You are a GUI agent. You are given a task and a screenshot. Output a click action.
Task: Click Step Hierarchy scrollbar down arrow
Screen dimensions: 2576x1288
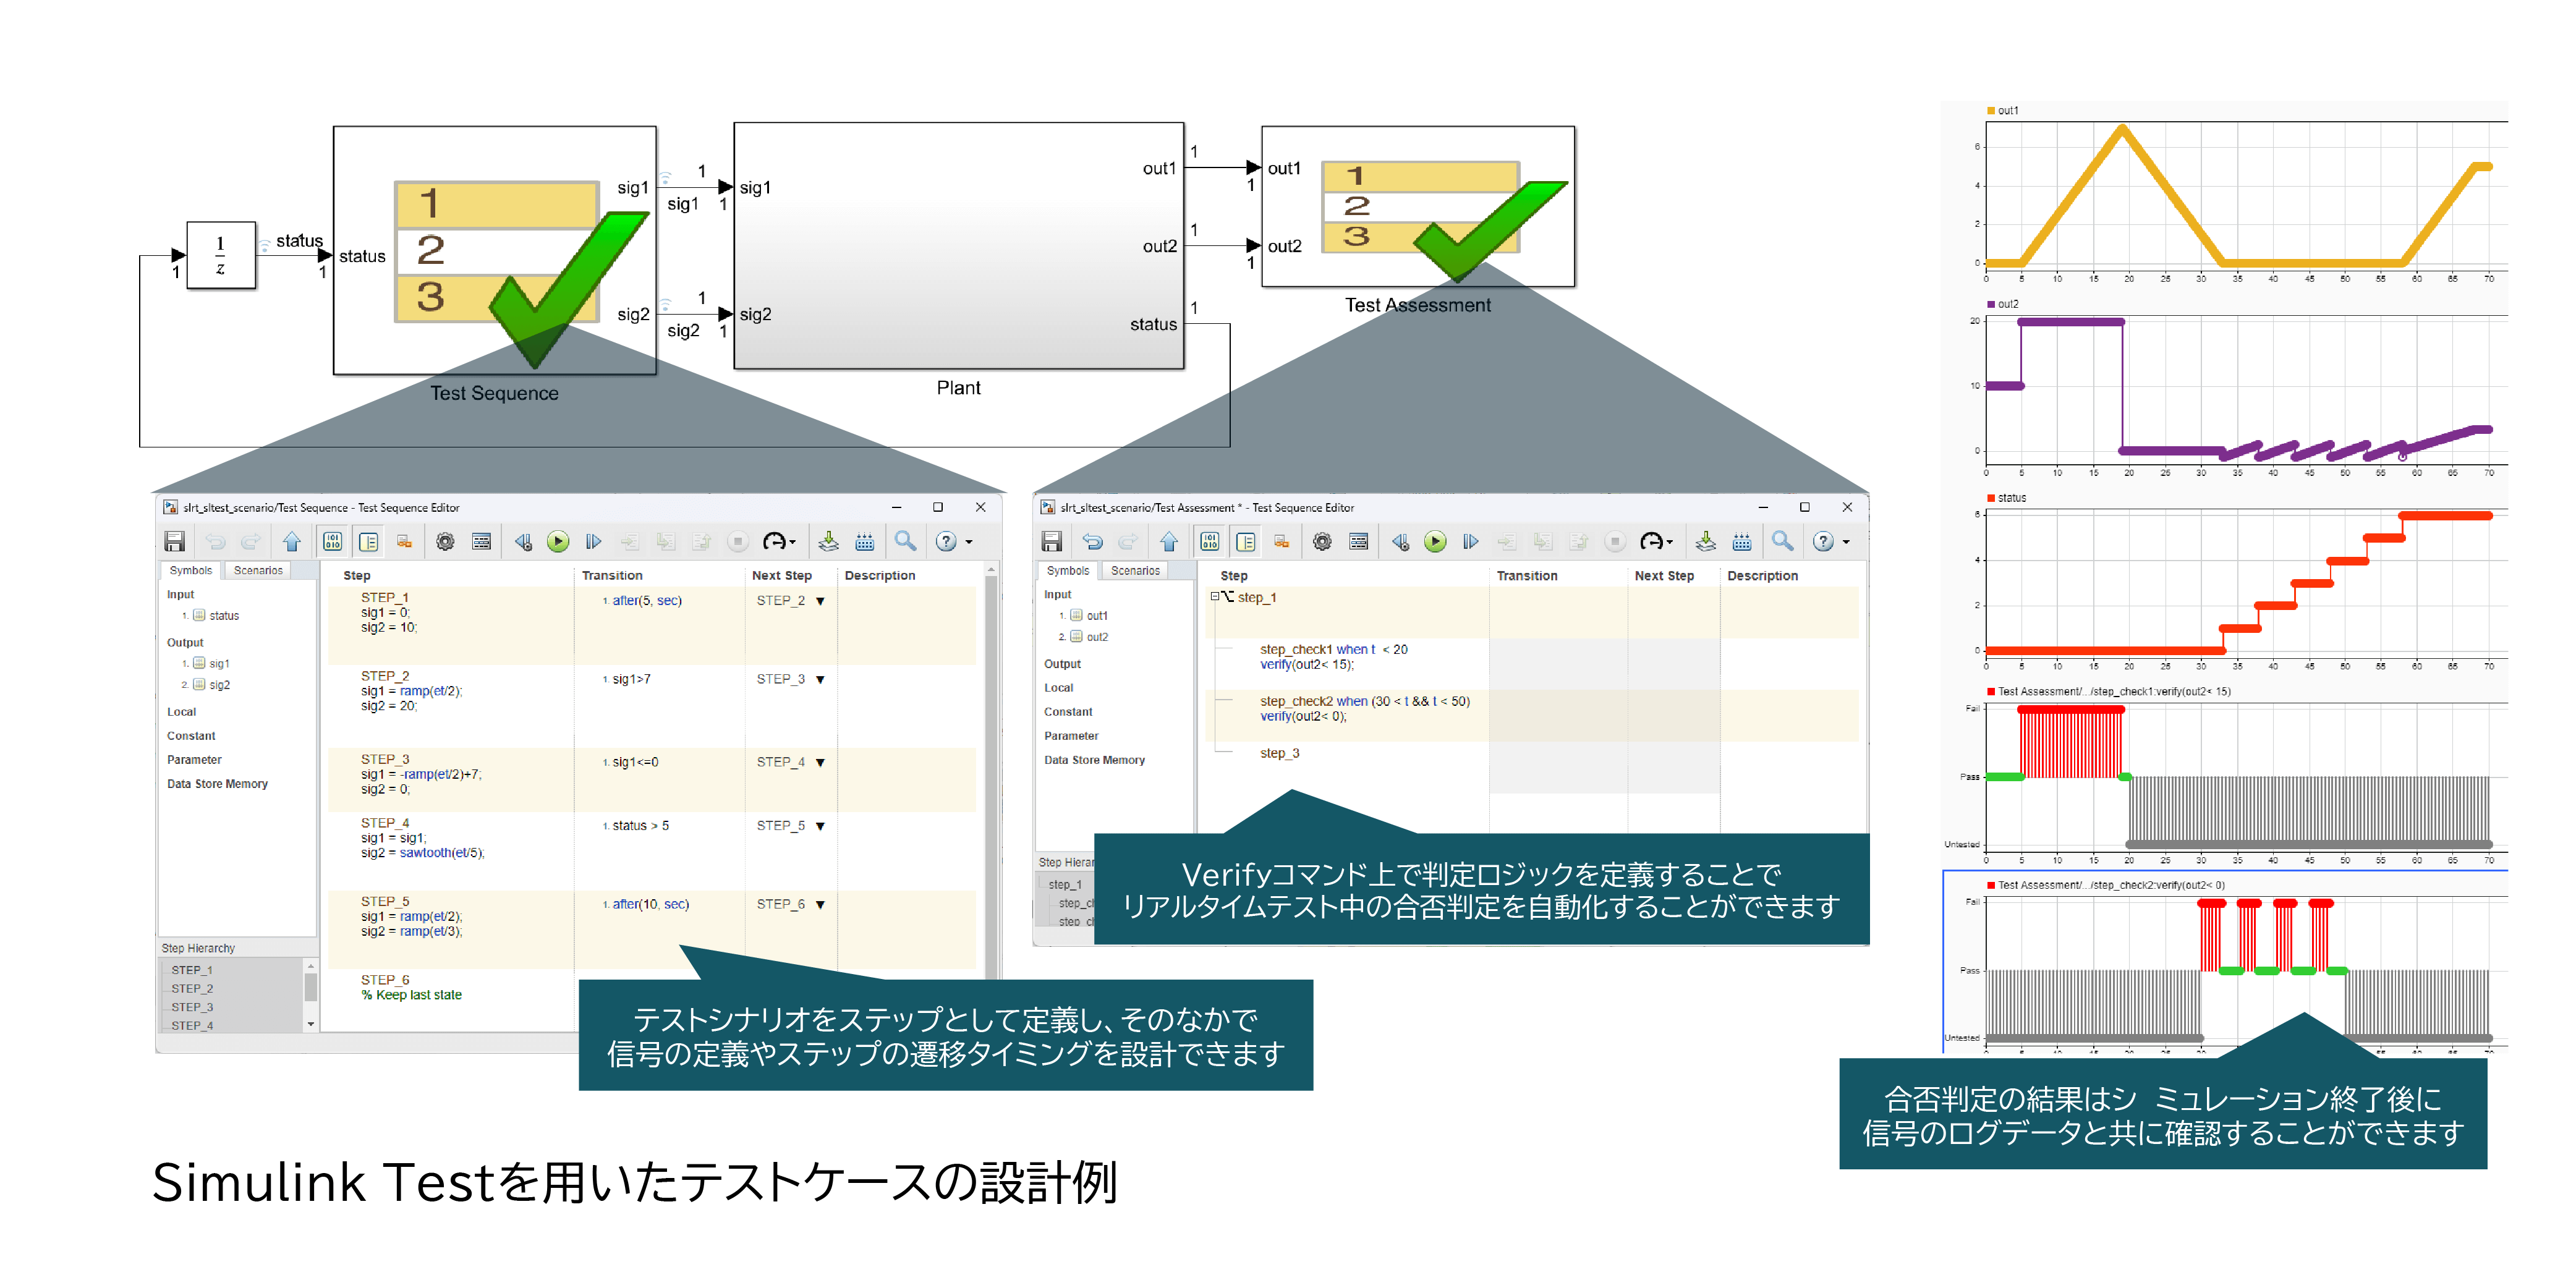pyautogui.click(x=311, y=1024)
